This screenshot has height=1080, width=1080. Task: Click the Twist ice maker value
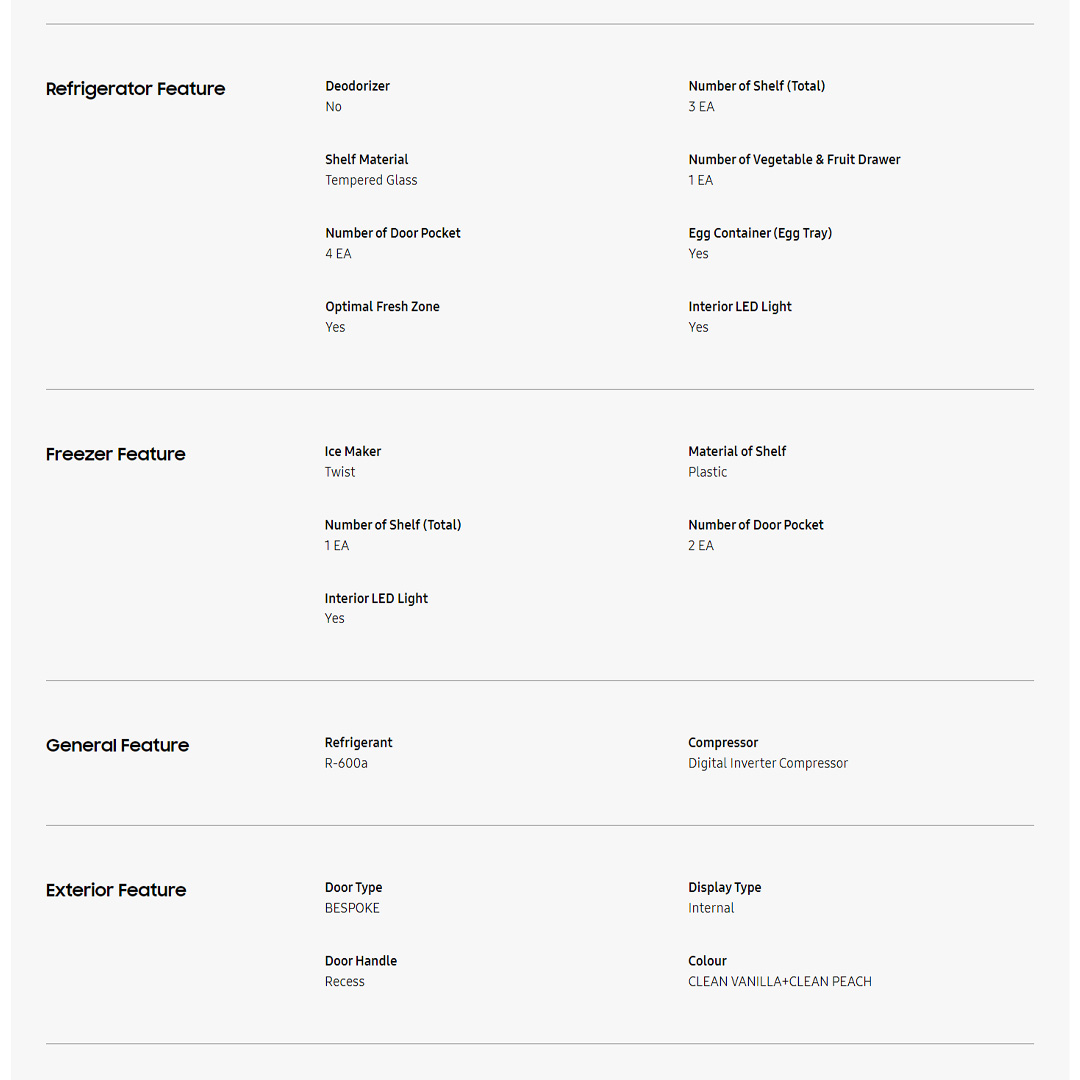pos(339,472)
